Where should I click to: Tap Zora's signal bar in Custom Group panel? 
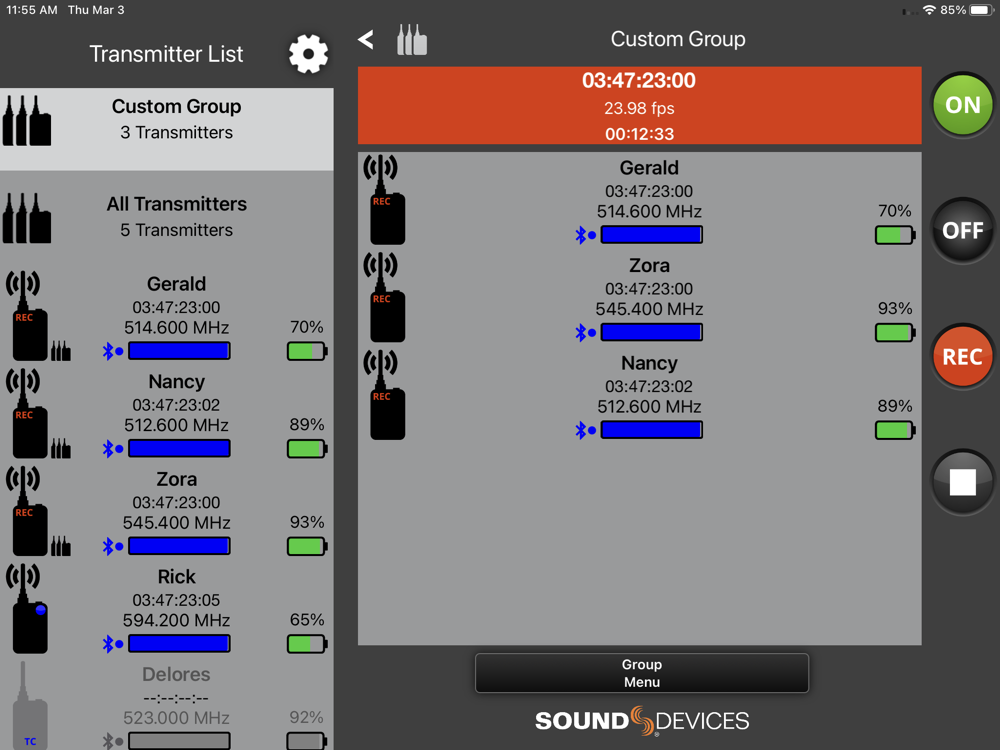(652, 332)
